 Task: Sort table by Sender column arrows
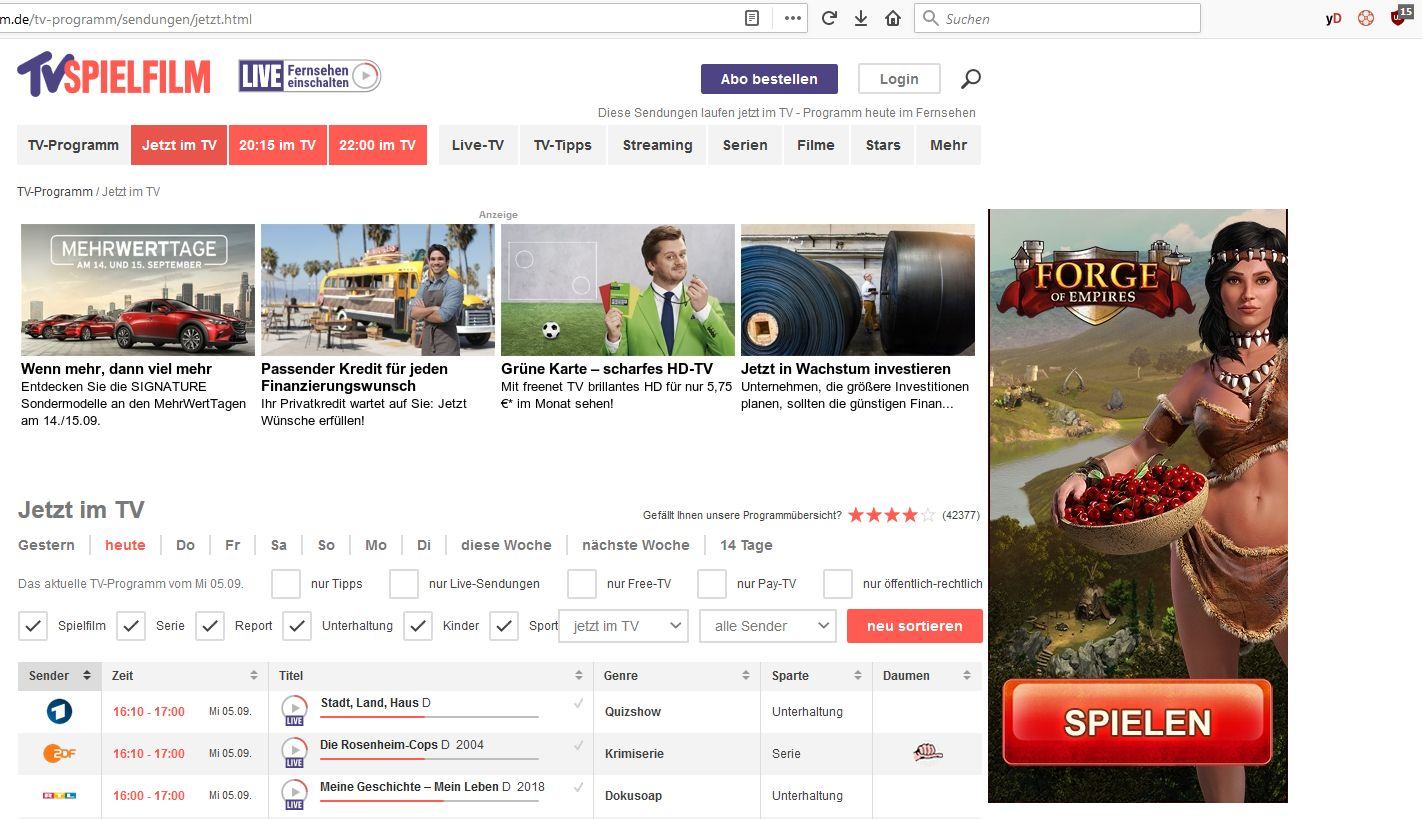point(87,676)
